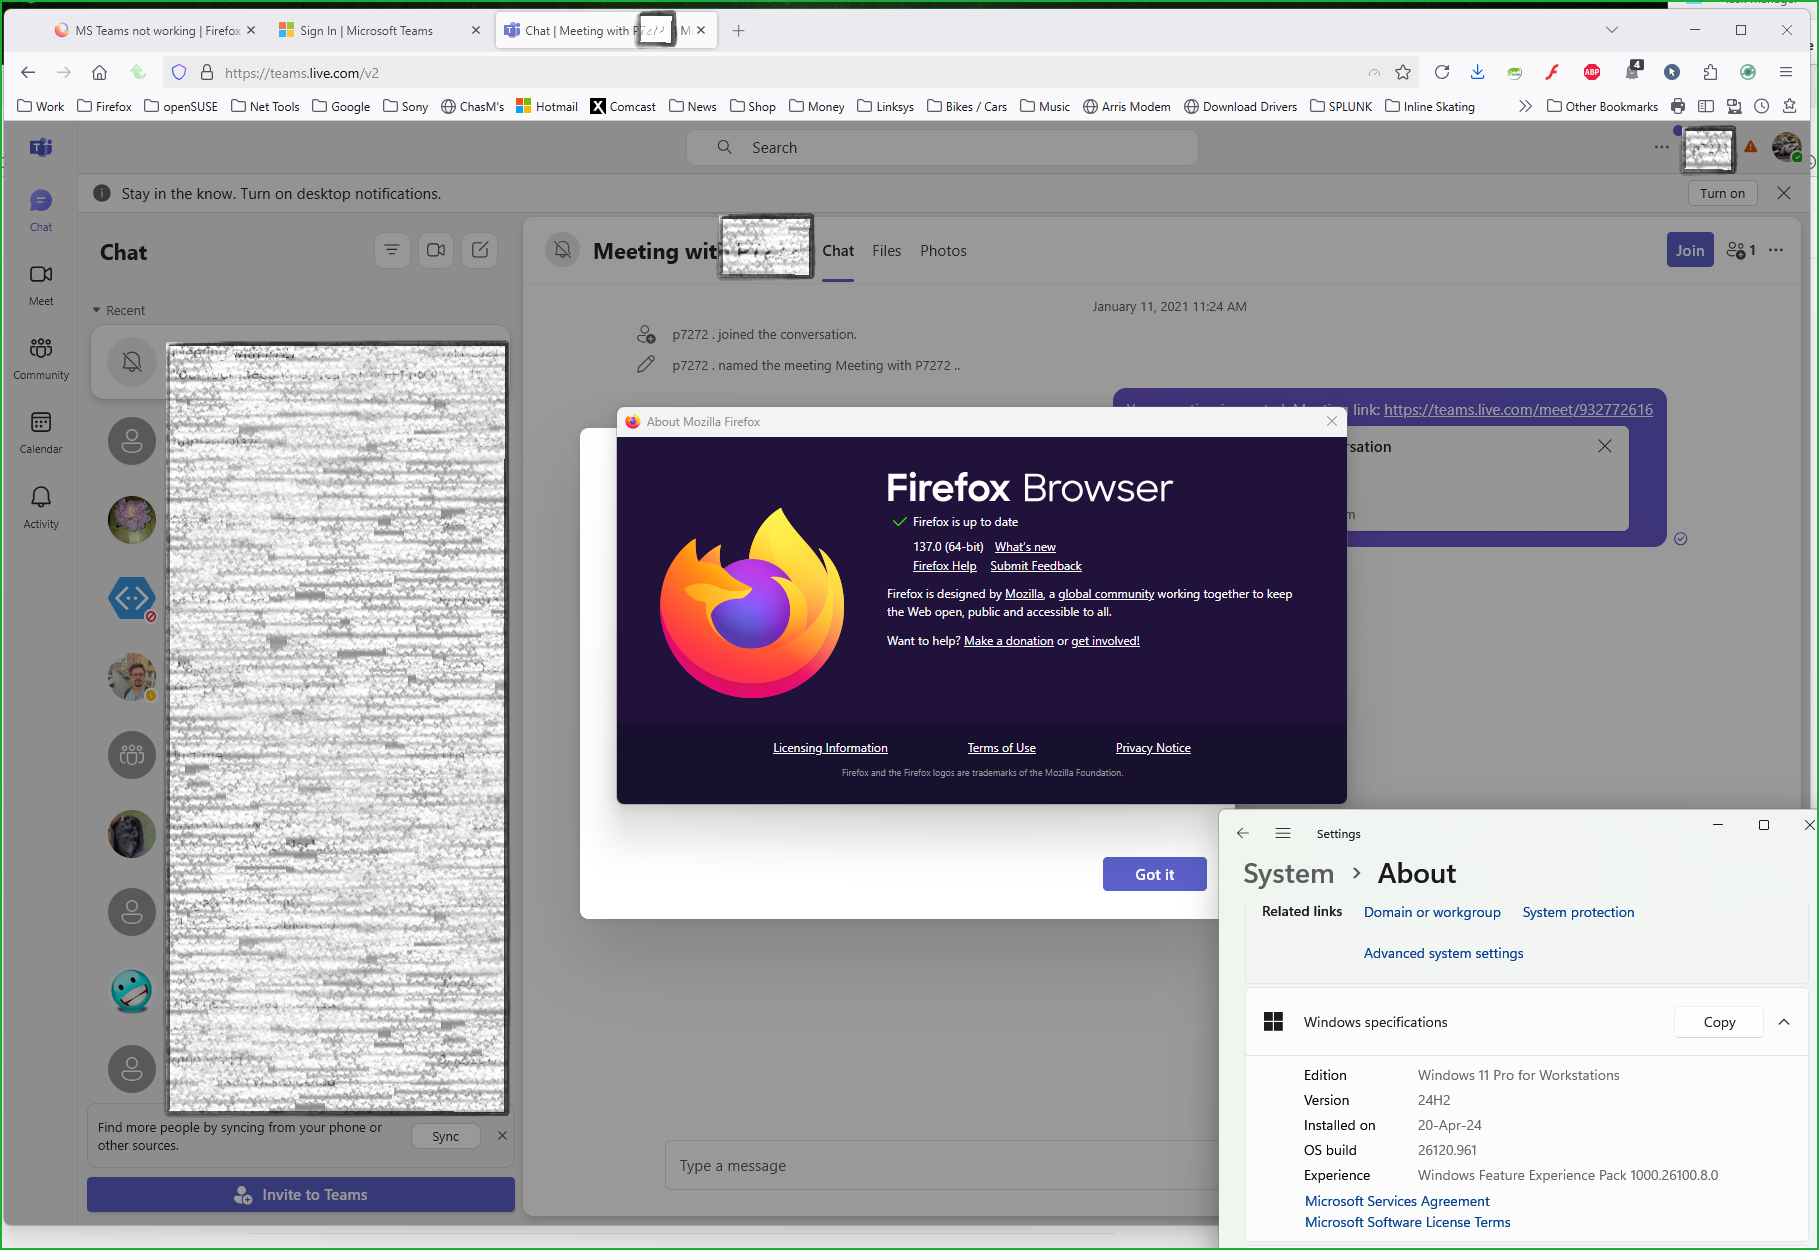Go back in the Settings window
Image resolution: width=1819 pixels, height=1250 pixels.
1243,833
